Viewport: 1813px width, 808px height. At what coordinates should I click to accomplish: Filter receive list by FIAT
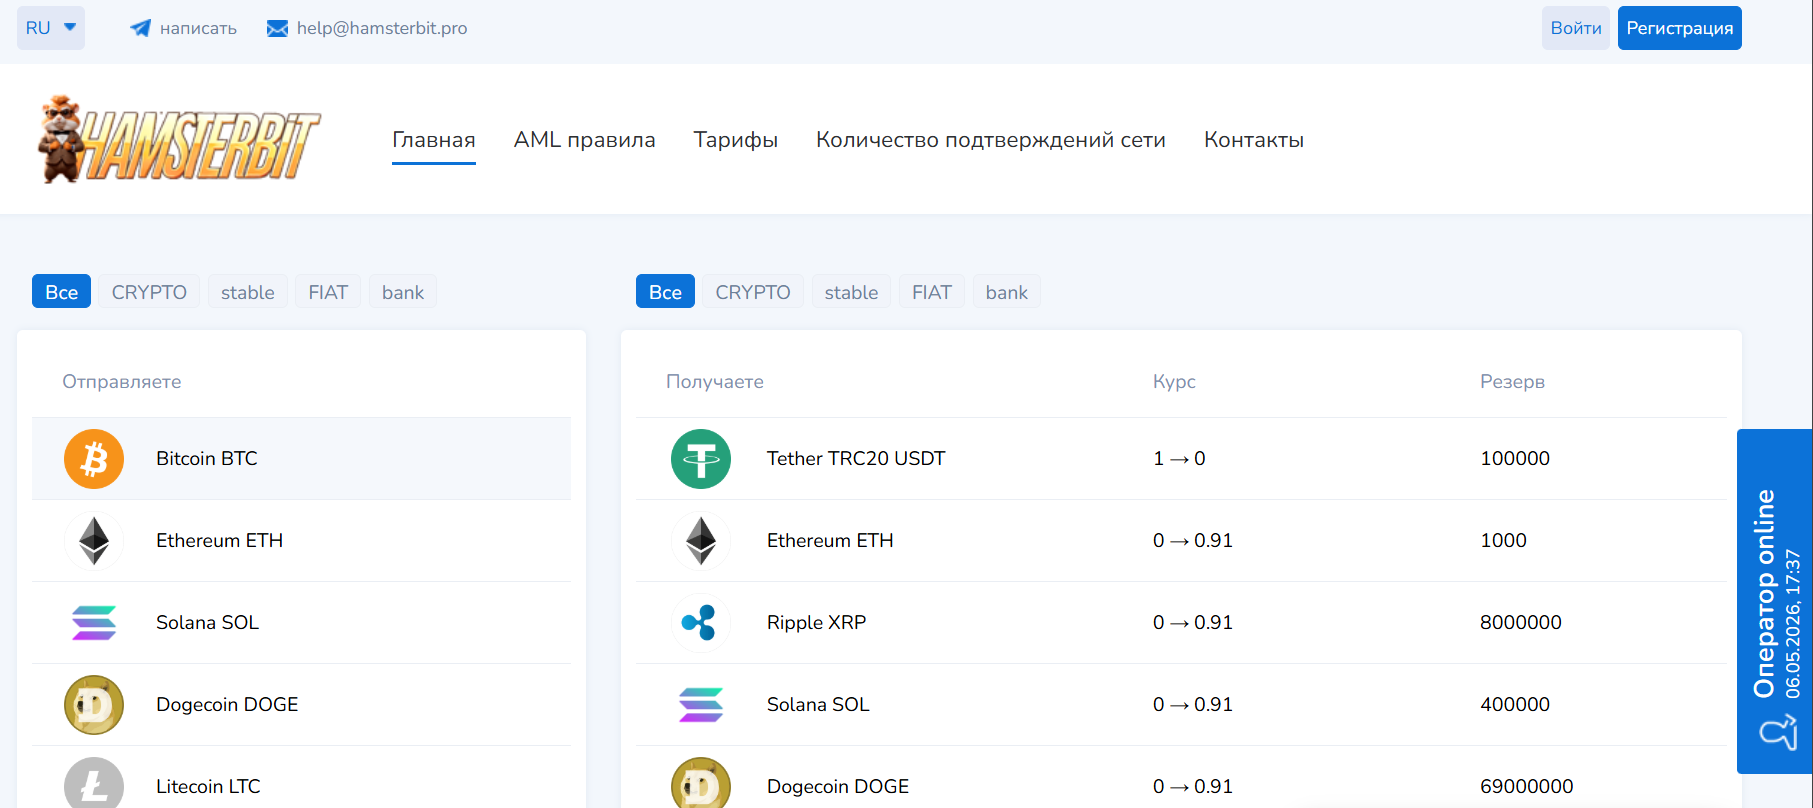[x=932, y=292]
